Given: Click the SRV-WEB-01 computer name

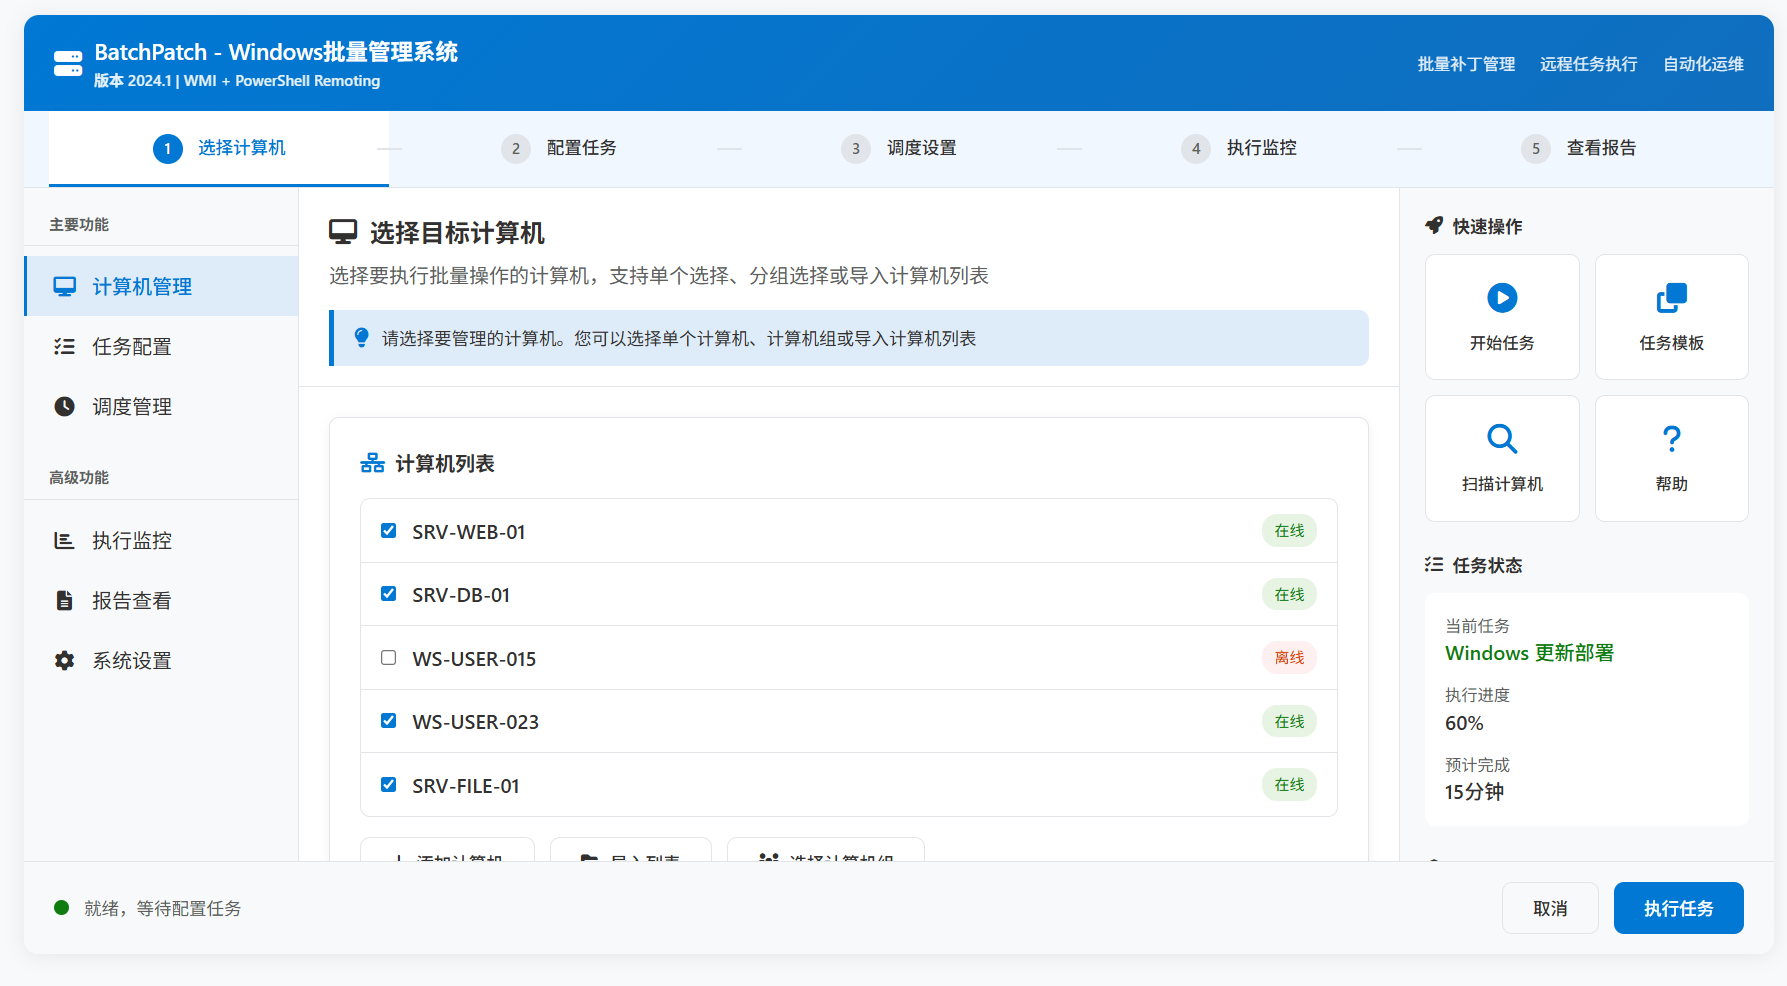Looking at the screenshot, I should coord(469,532).
